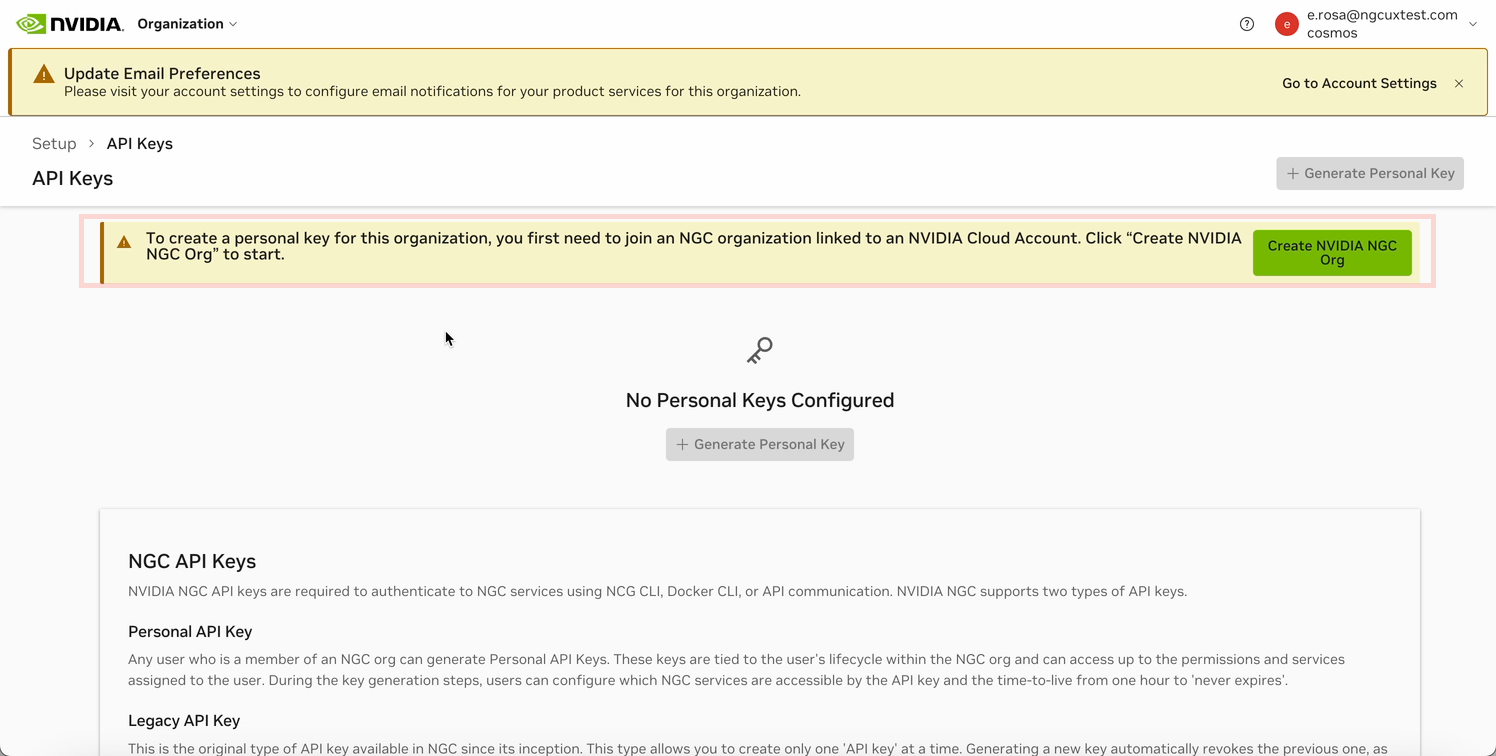Click the NGC API Keys heading
The height and width of the screenshot is (756, 1496).
click(192, 561)
